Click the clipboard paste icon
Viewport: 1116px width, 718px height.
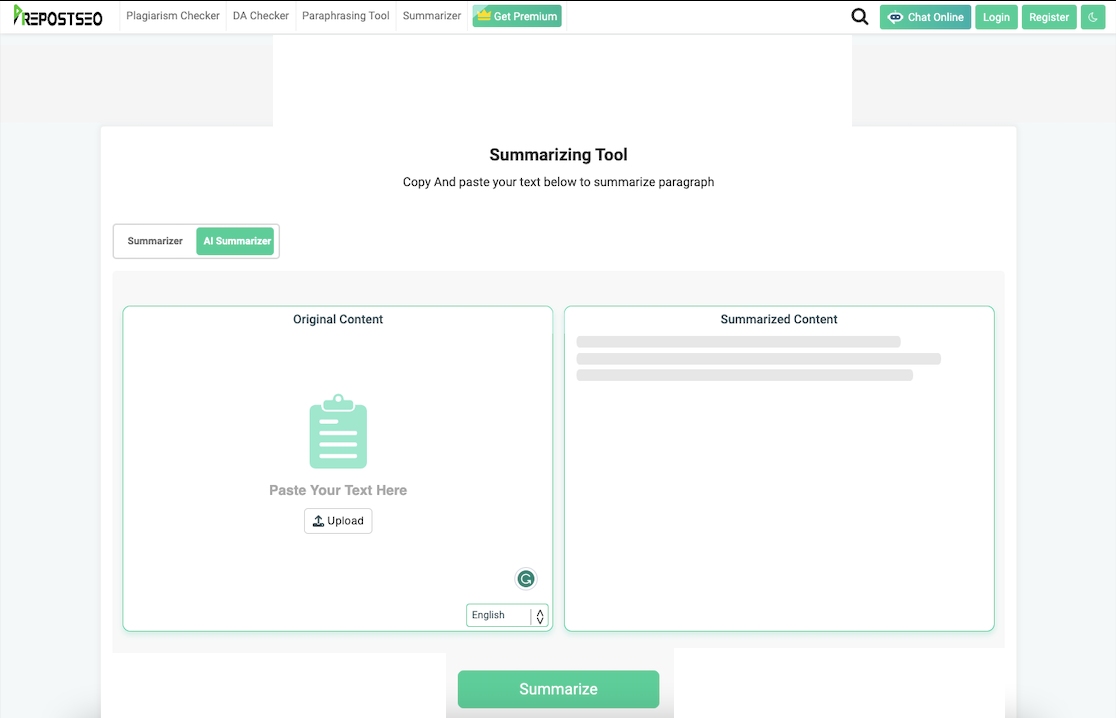point(338,431)
